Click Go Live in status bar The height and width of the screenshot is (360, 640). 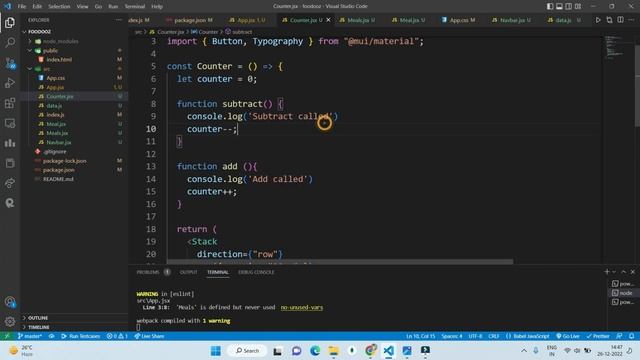(x=568, y=336)
